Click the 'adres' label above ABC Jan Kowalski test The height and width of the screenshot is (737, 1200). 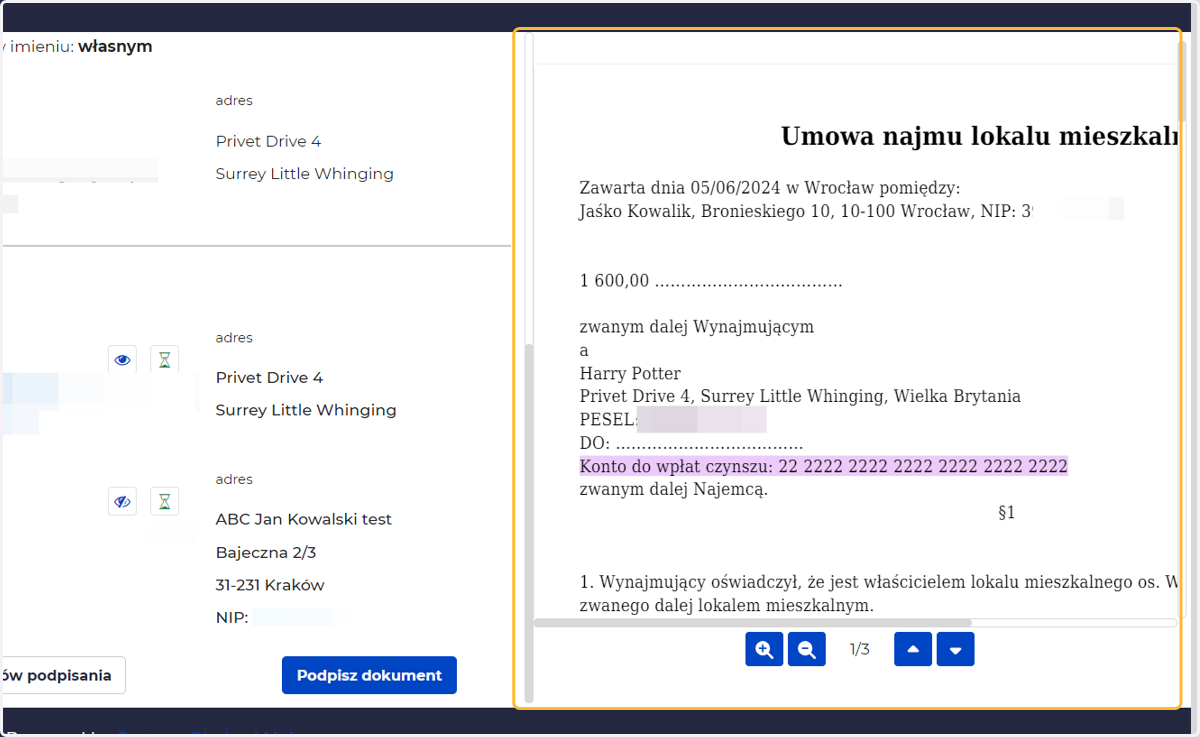[234, 479]
